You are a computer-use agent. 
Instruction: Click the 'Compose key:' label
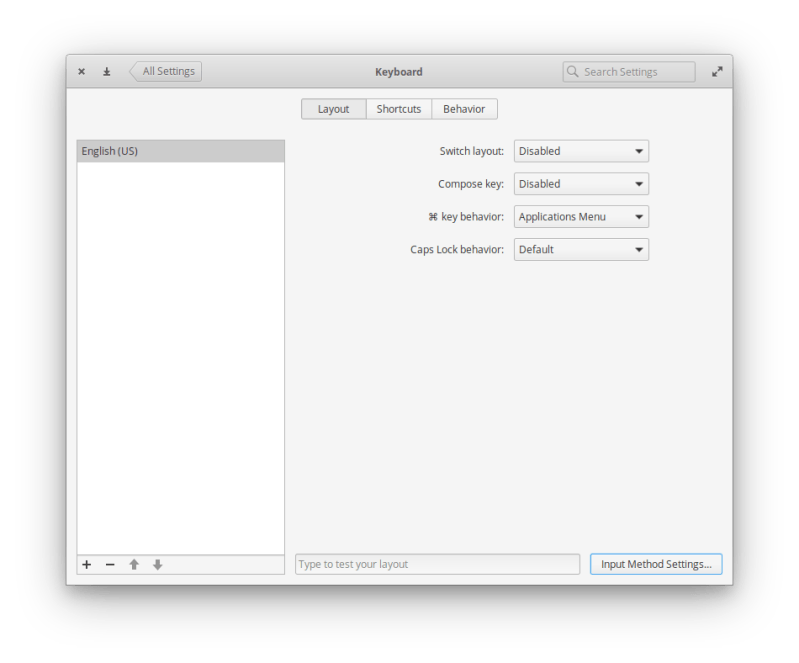coord(471,184)
